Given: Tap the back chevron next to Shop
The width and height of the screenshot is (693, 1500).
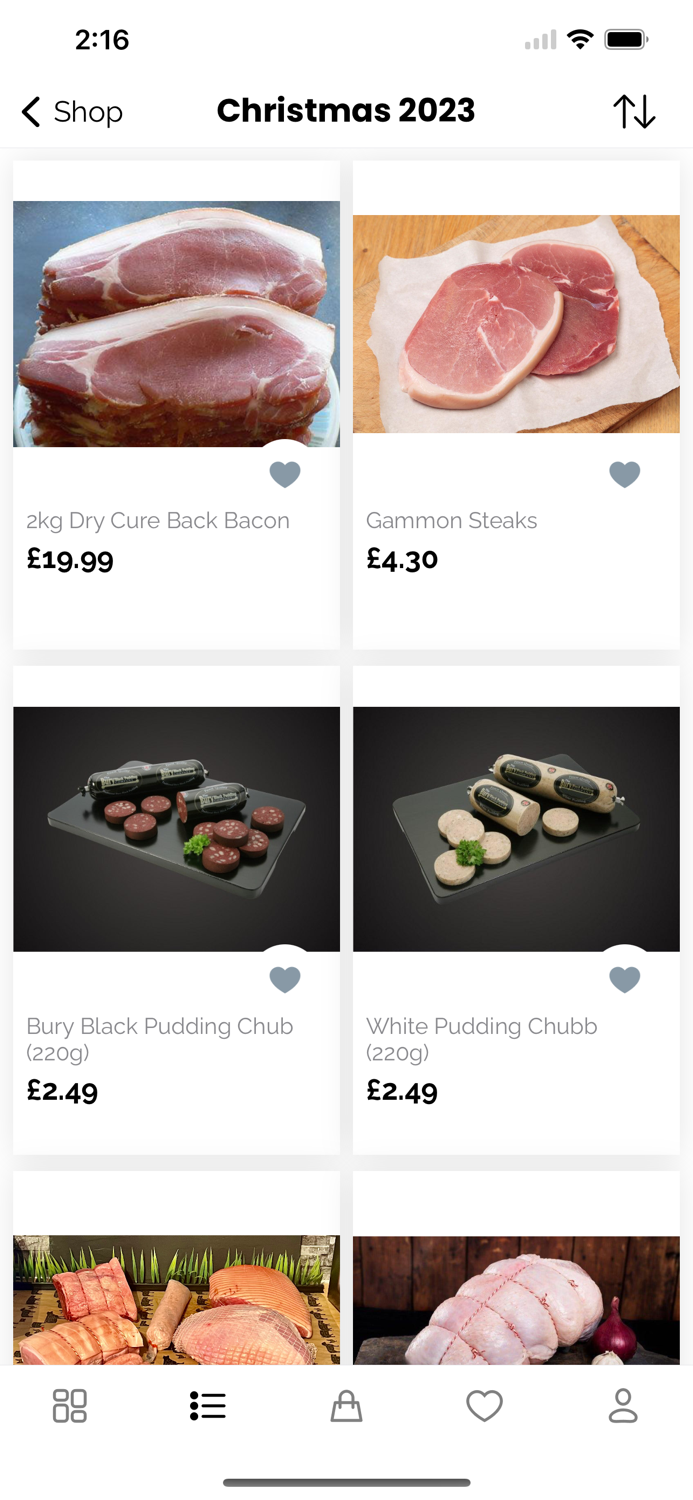Looking at the screenshot, I should 29,112.
